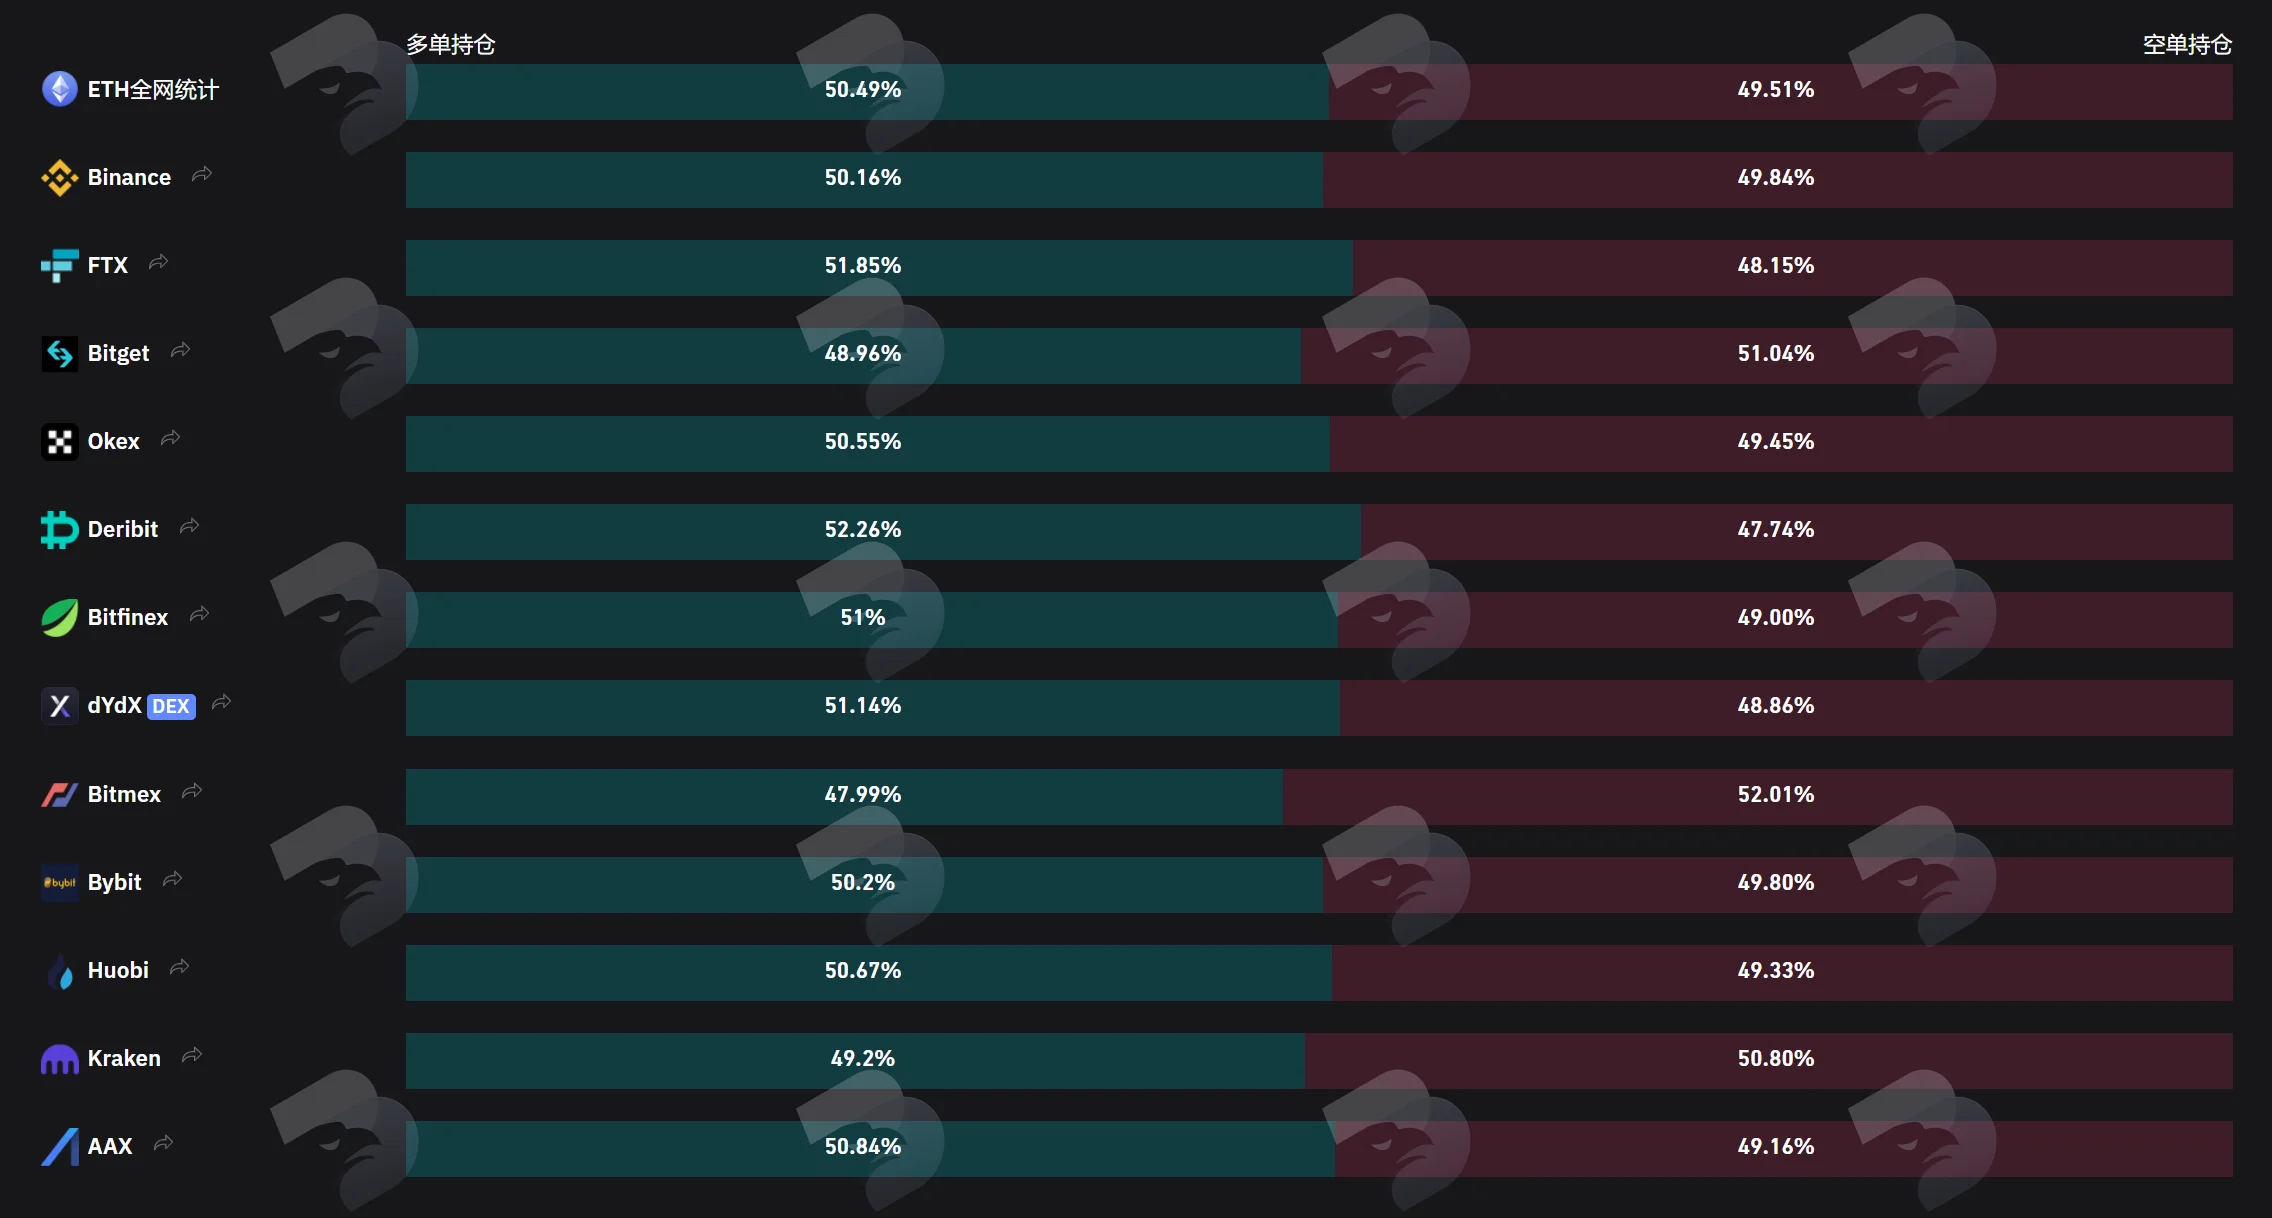The height and width of the screenshot is (1218, 2272).
Task: Click the 多单持仓 column header
Action: click(x=451, y=45)
